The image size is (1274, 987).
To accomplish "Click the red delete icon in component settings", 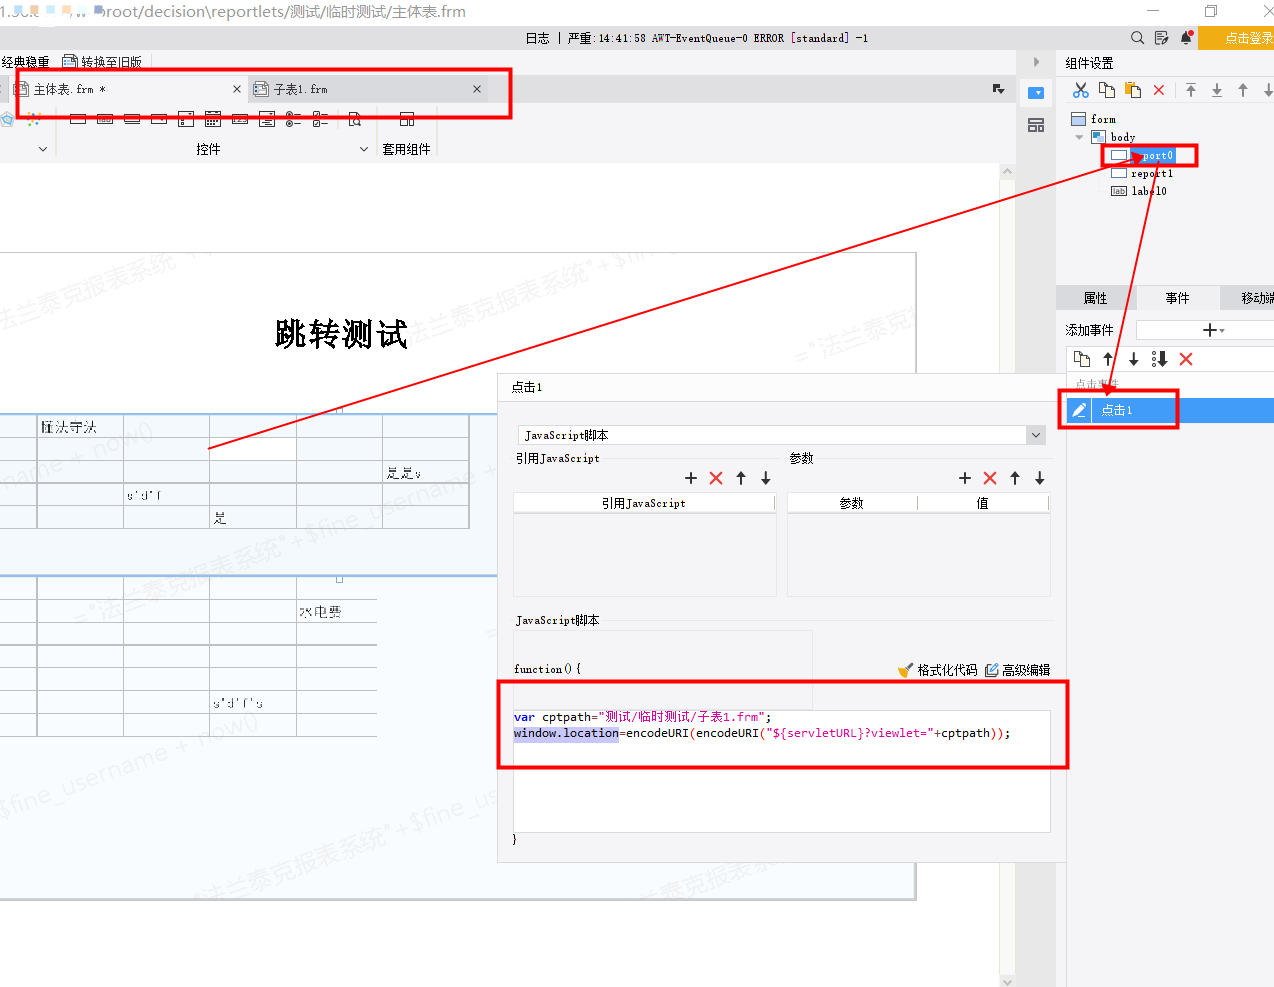I will coord(1159,90).
